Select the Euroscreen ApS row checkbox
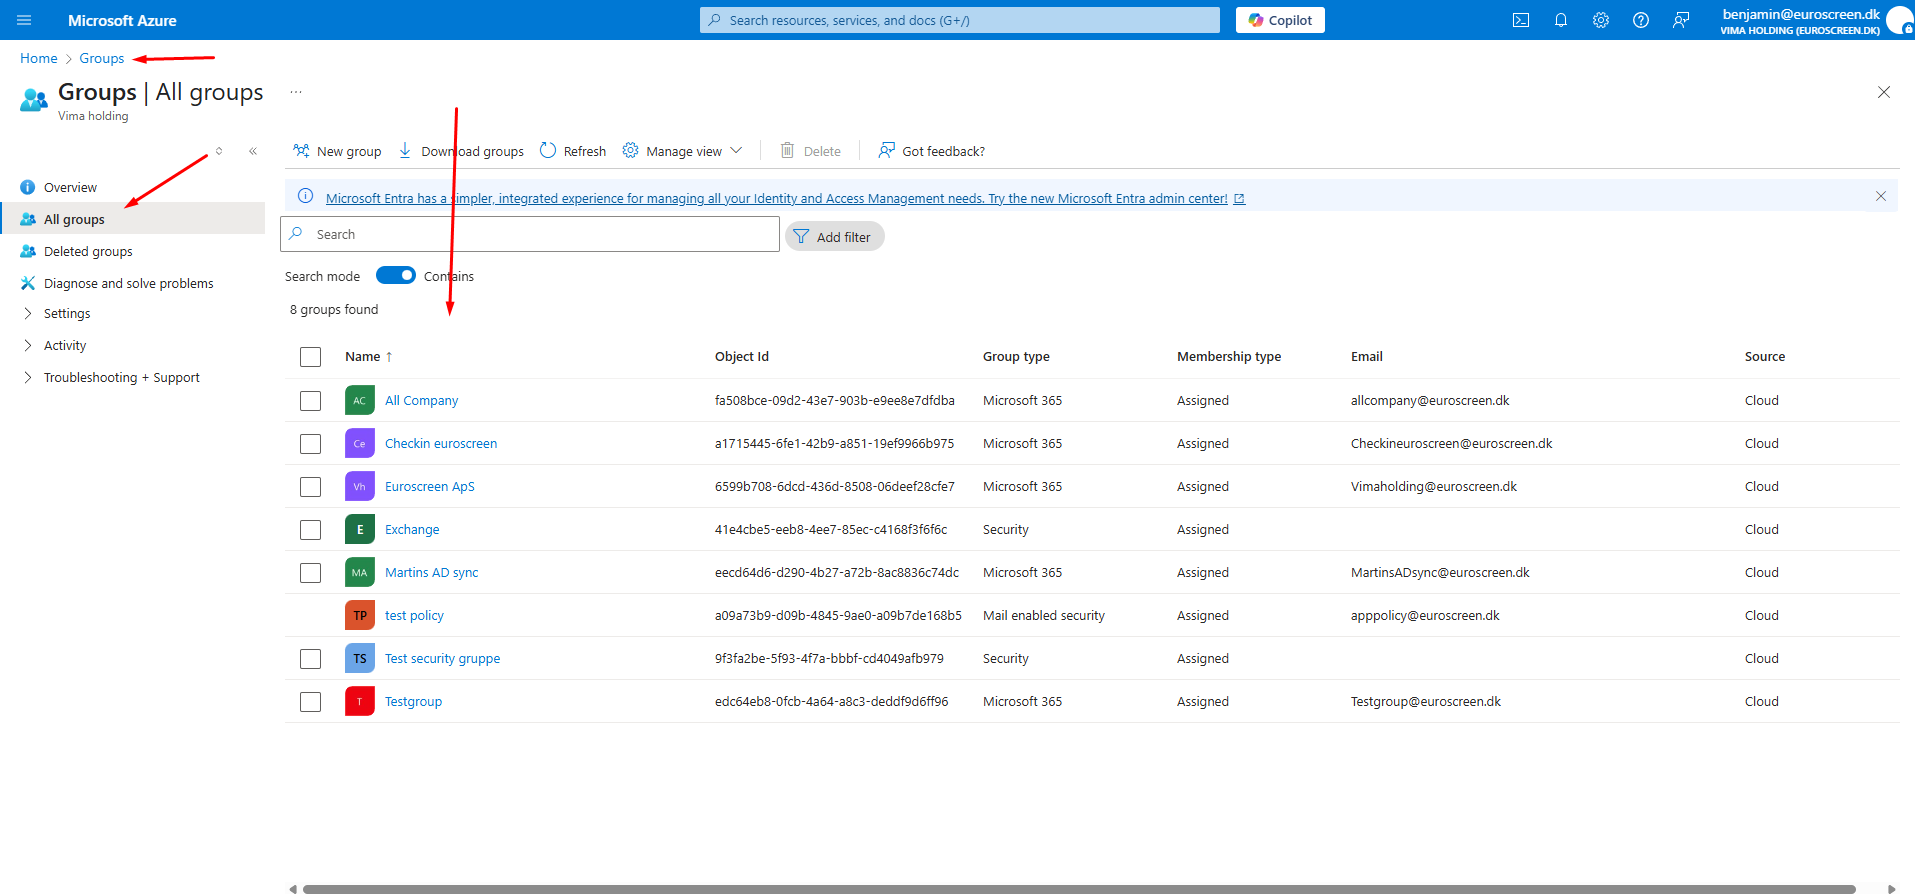Viewport: 1915px width, 894px height. click(311, 487)
